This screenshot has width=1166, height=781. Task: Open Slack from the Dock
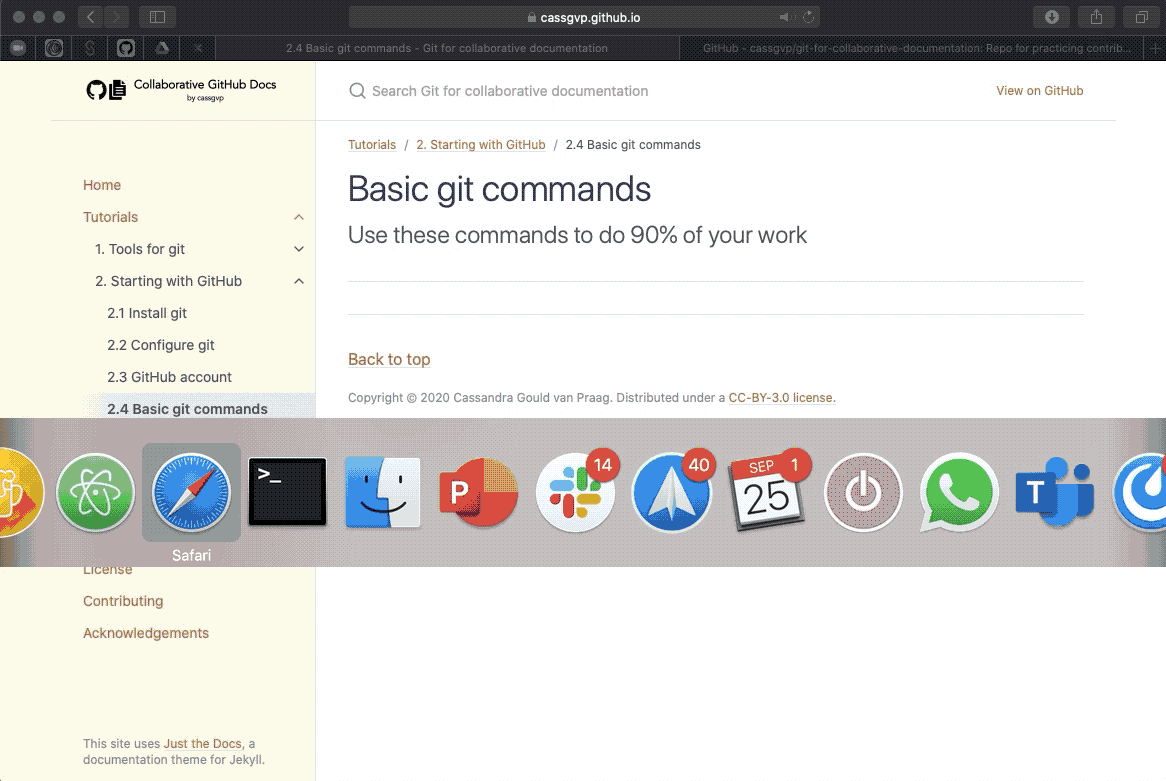click(x=575, y=493)
